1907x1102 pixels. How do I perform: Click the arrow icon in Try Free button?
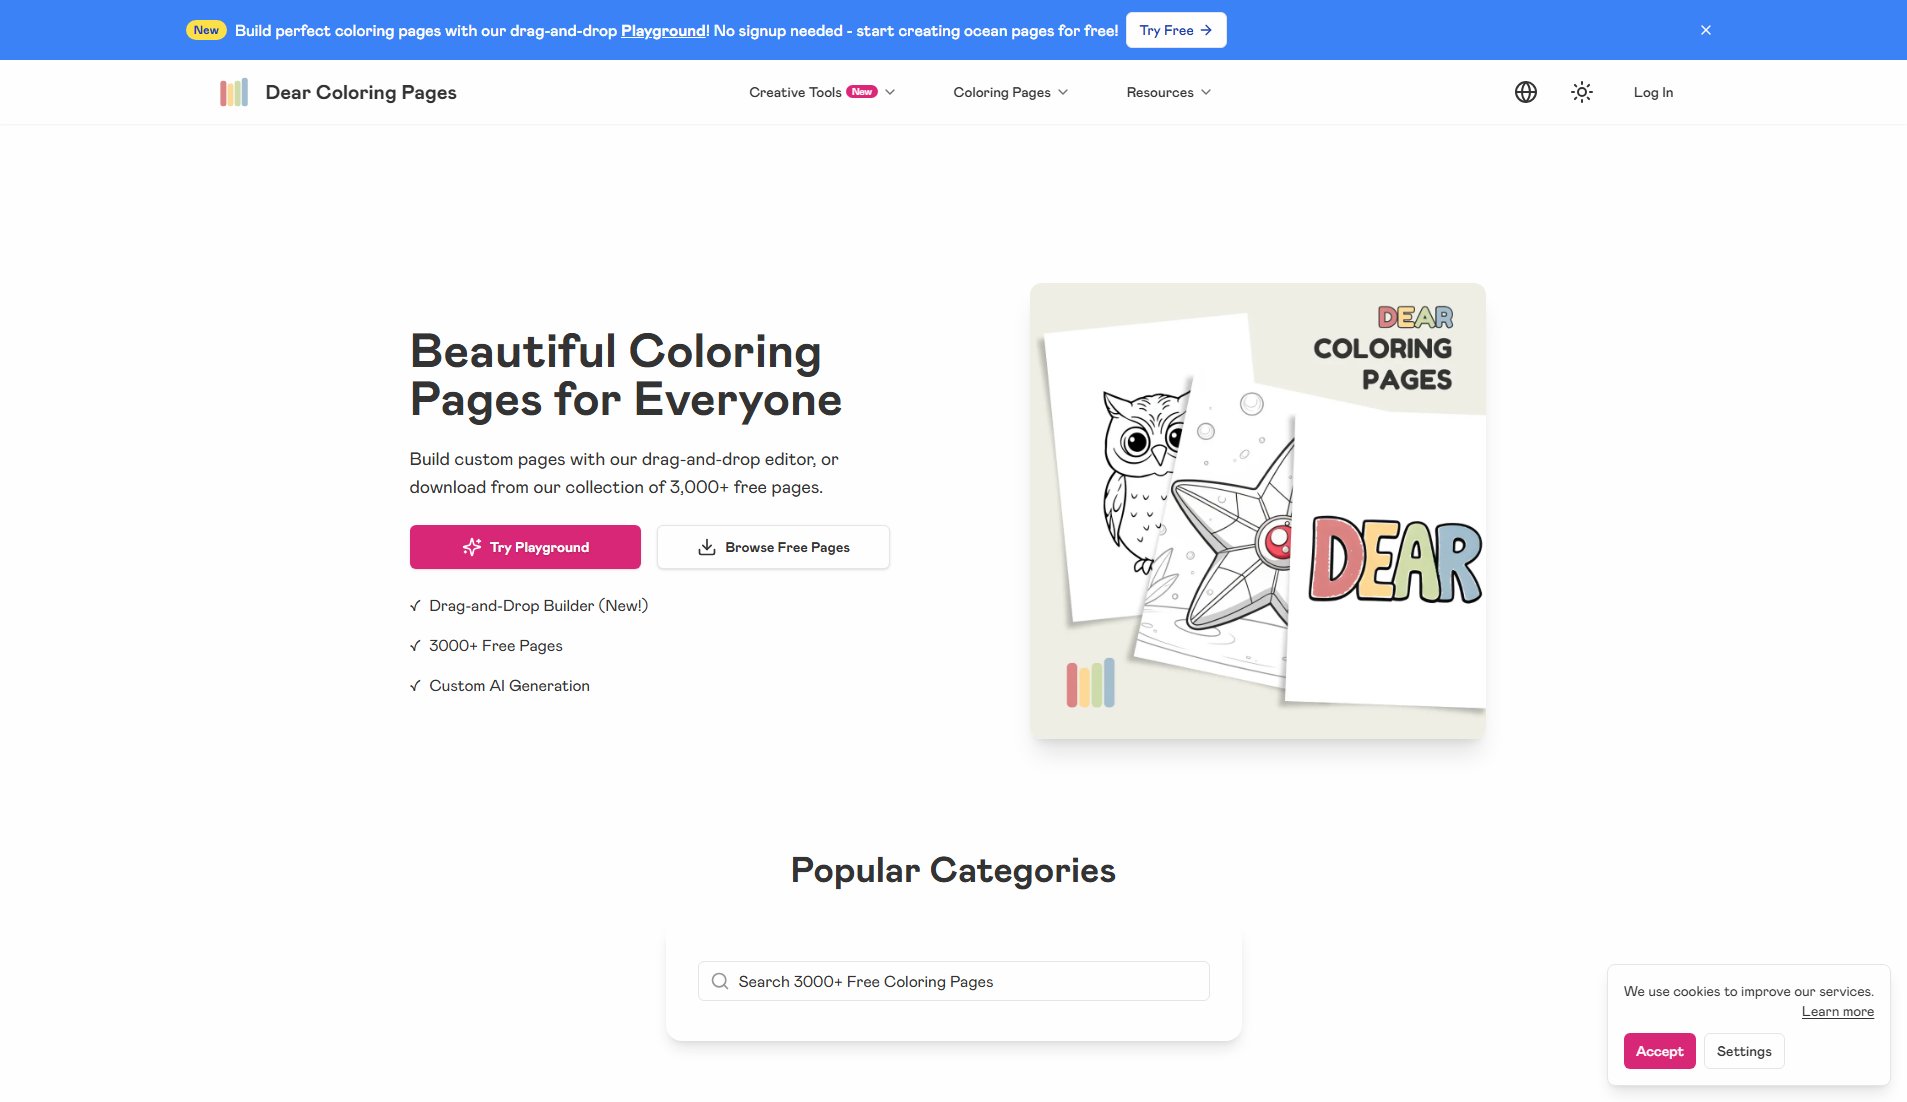click(1206, 30)
